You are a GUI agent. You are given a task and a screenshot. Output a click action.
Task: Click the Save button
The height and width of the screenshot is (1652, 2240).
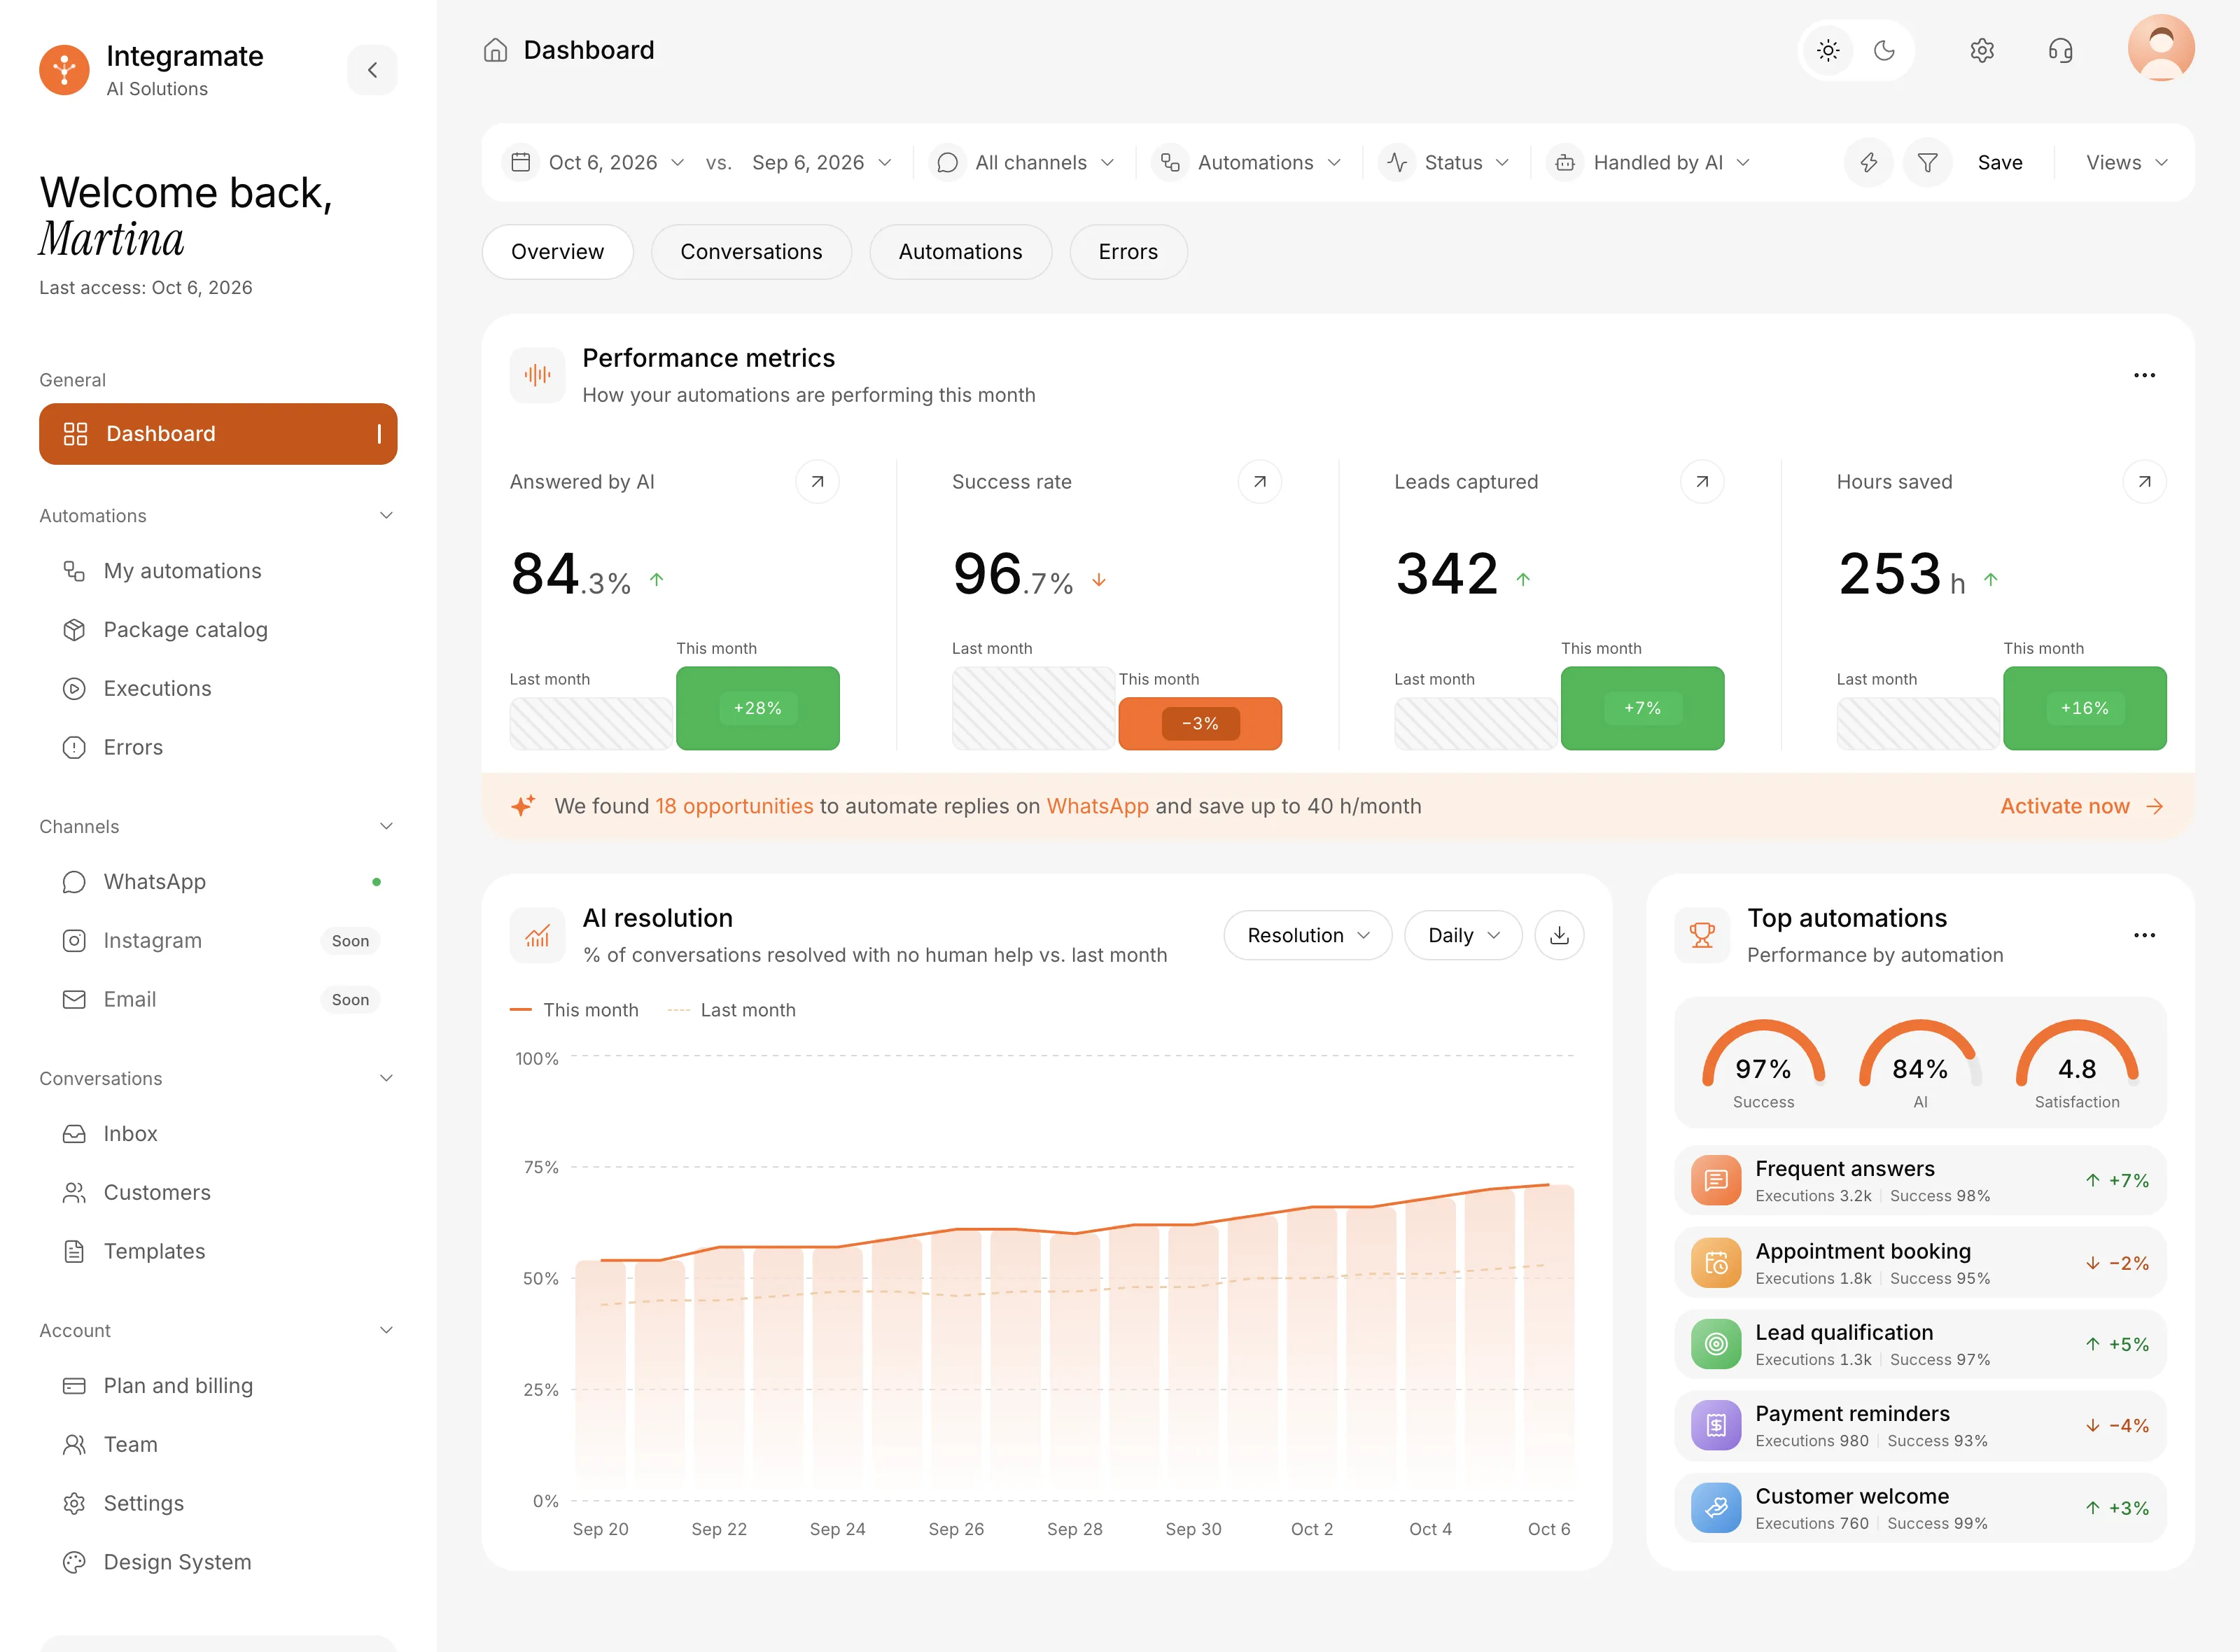coord(2000,163)
